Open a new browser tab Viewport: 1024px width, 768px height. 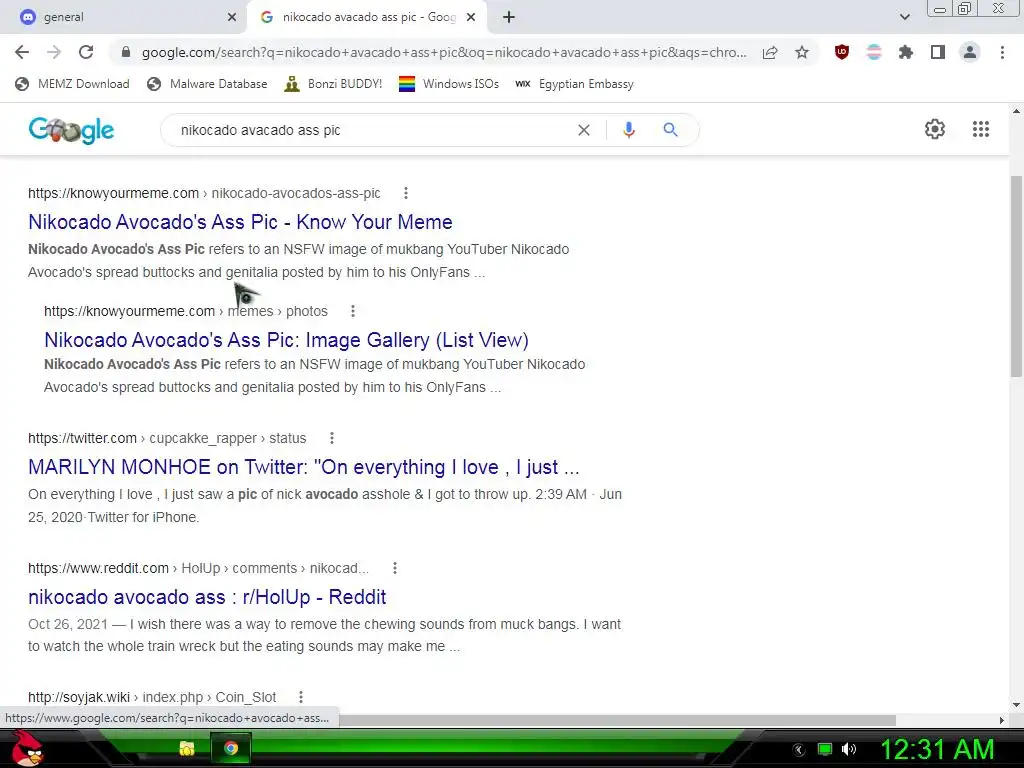point(509,17)
